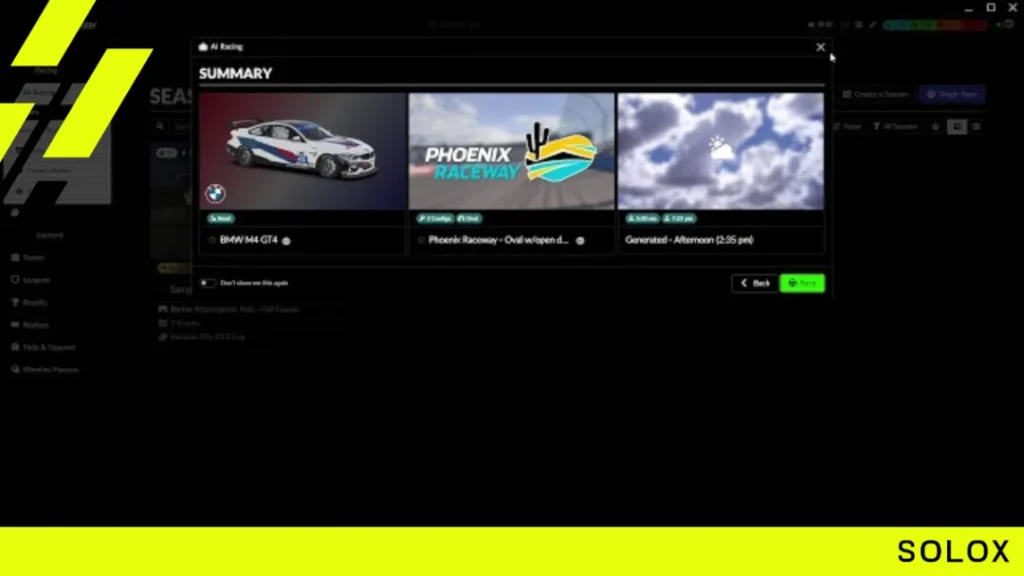The width and height of the screenshot is (1024, 576).
Task: Click the Results trophy icon
Action: (x=15, y=302)
